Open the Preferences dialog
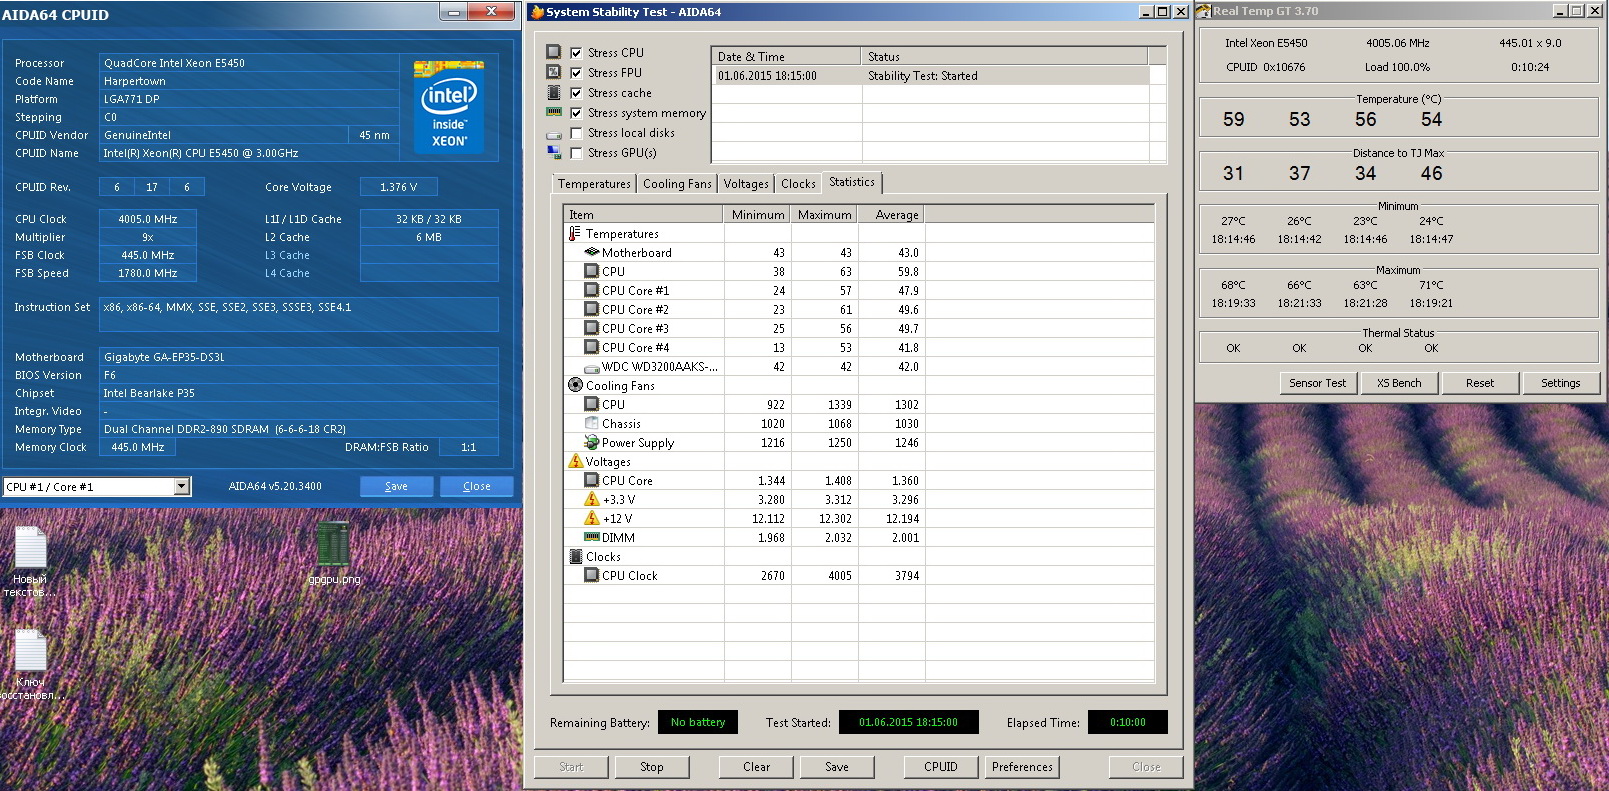The image size is (1609, 791). [1022, 767]
